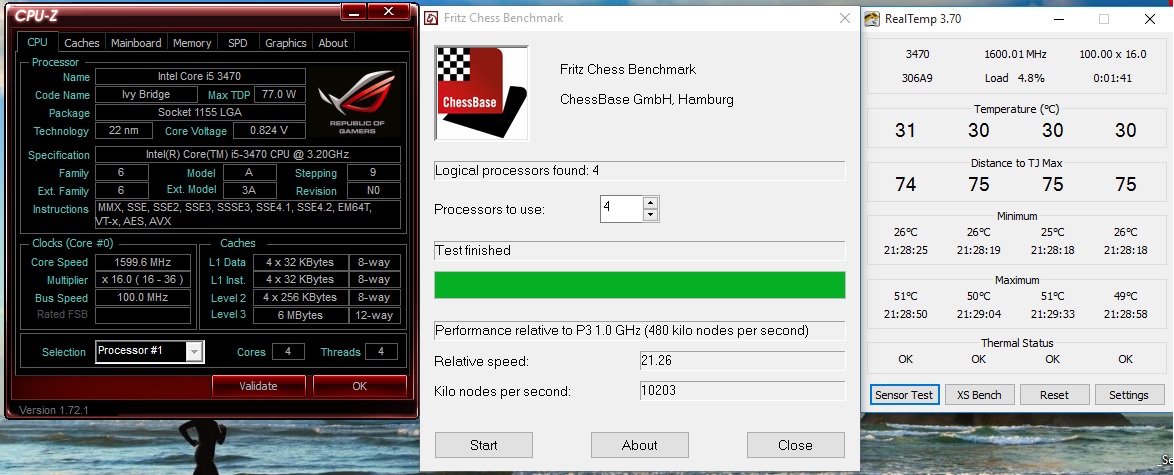Click the Logical processors found: 4 field
Viewport: 1174px width, 475px height.
point(639,170)
